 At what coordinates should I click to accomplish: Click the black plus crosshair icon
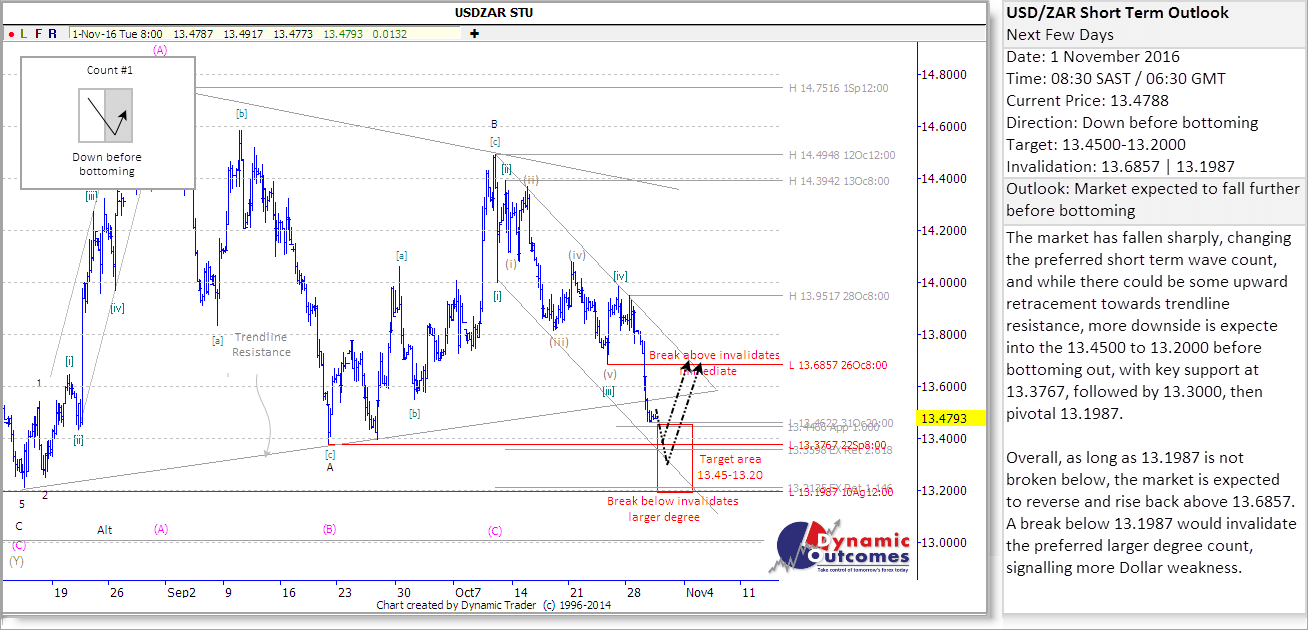(x=473, y=33)
